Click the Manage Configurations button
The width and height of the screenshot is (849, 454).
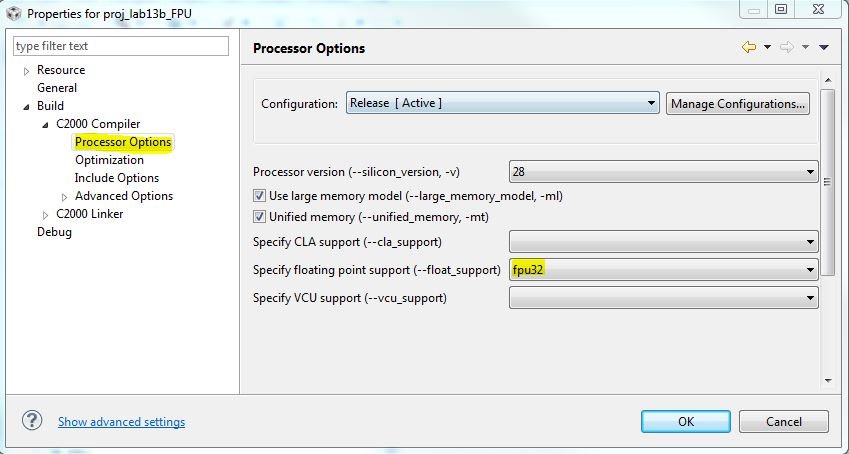click(737, 103)
